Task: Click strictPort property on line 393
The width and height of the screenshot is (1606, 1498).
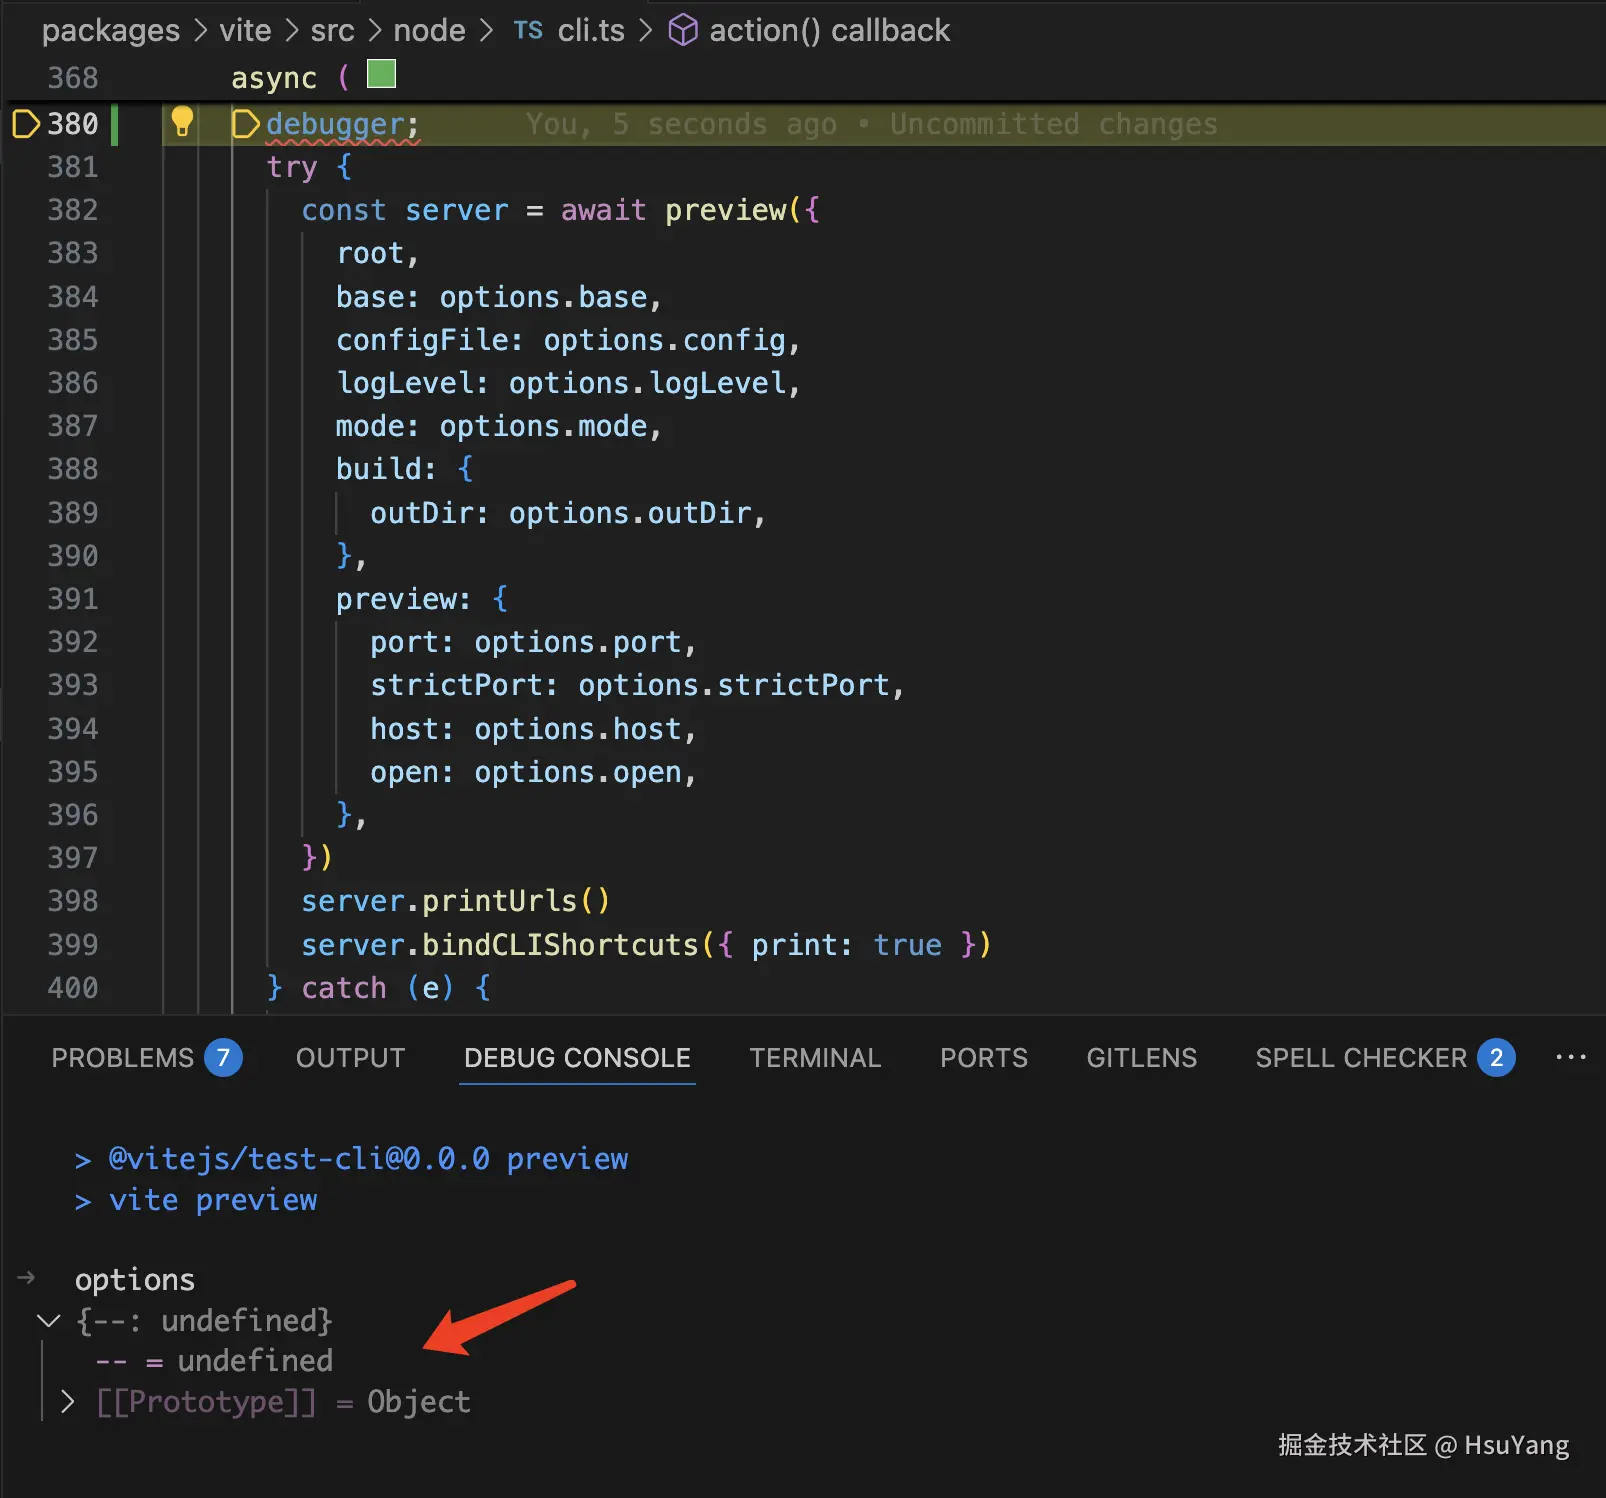Action: point(456,685)
